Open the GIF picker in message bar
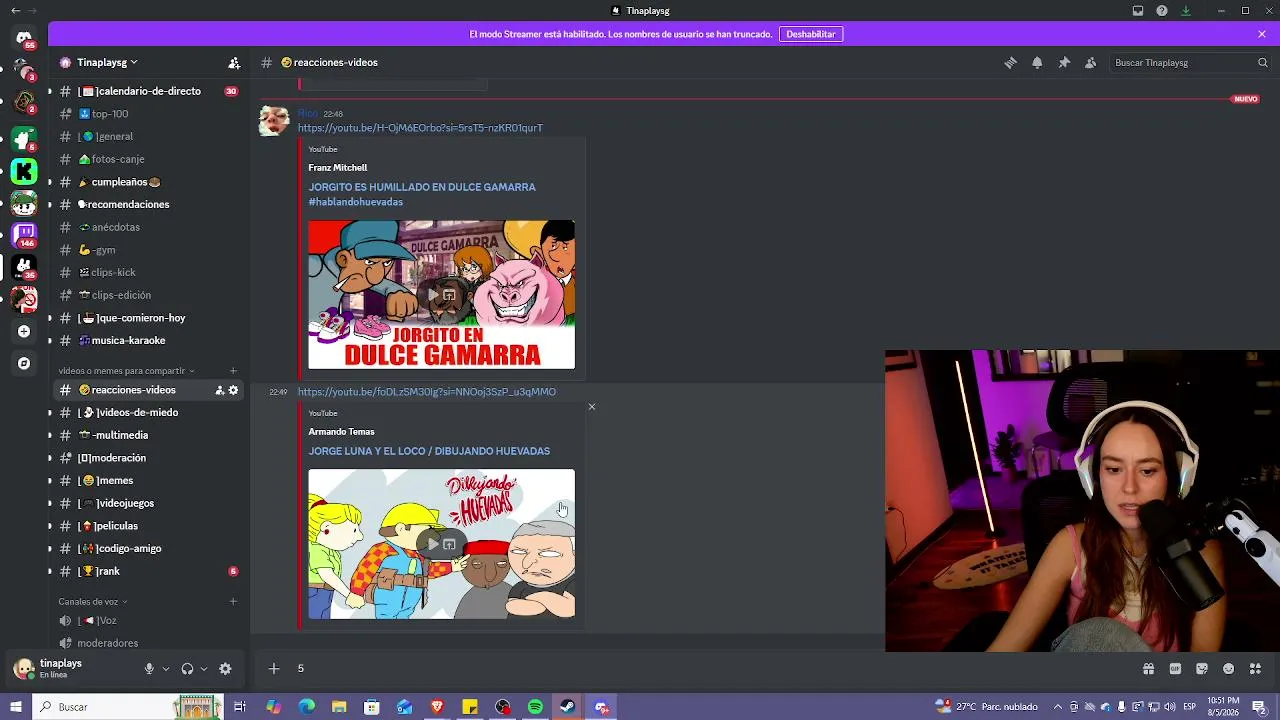This screenshot has width=1280, height=720. click(1175, 669)
